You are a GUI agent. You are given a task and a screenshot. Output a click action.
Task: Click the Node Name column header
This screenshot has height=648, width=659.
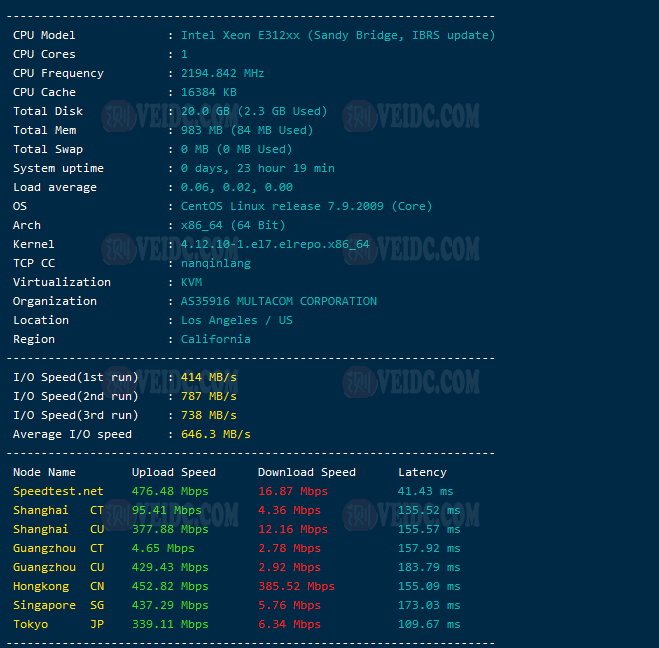click(x=44, y=472)
